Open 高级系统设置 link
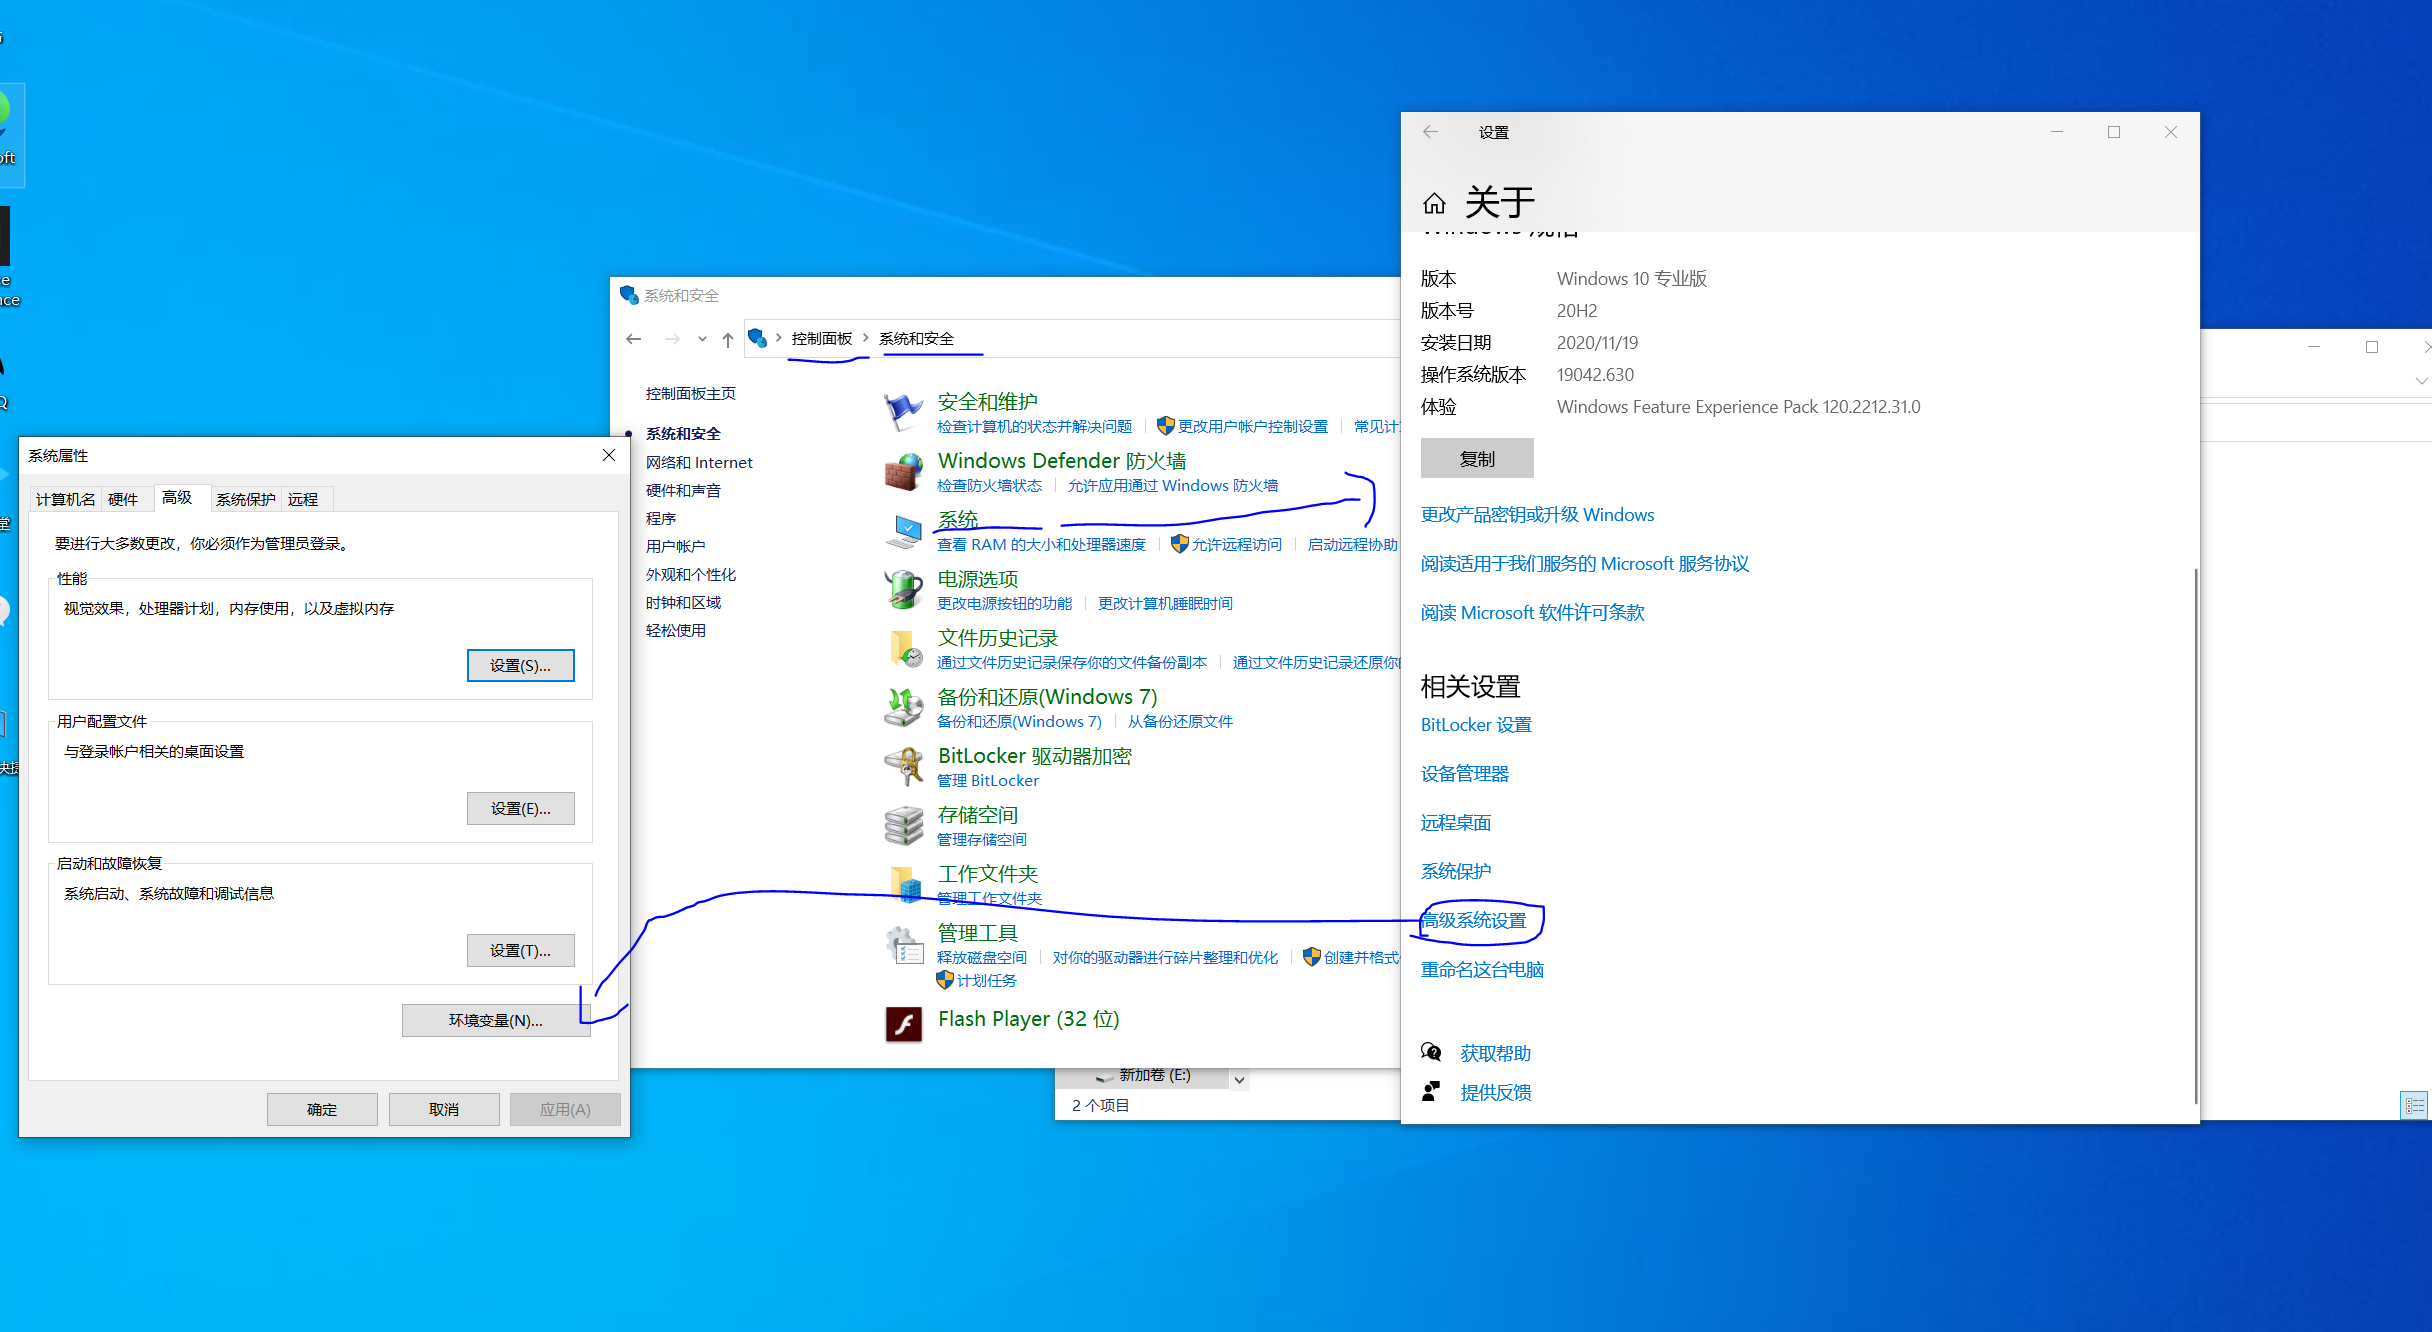Viewport: 2432px width, 1332px height. click(1474, 920)
